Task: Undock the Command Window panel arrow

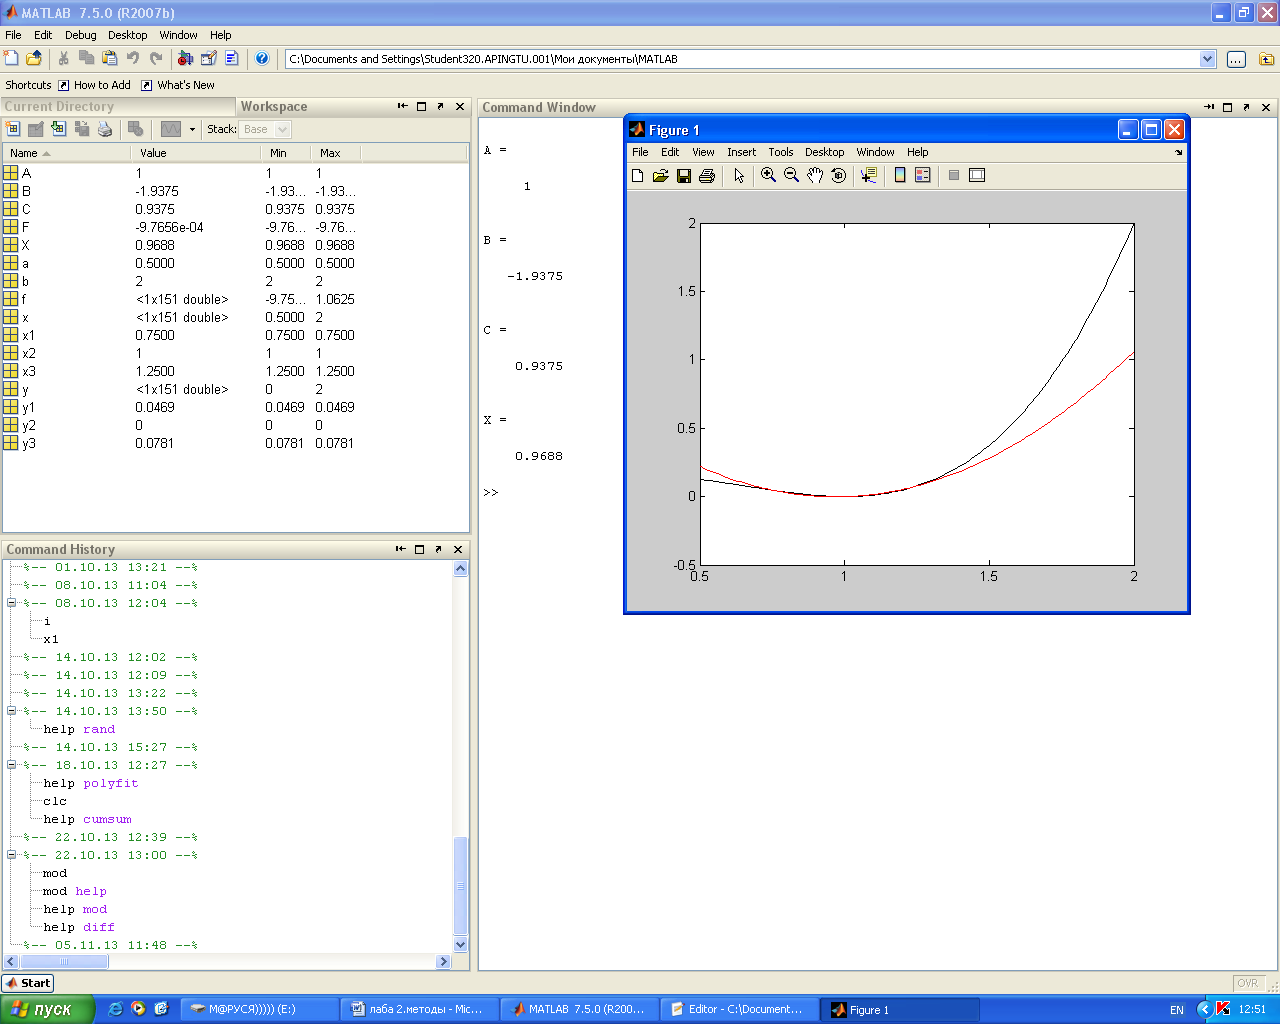Action: click(x=1246, y=107)
